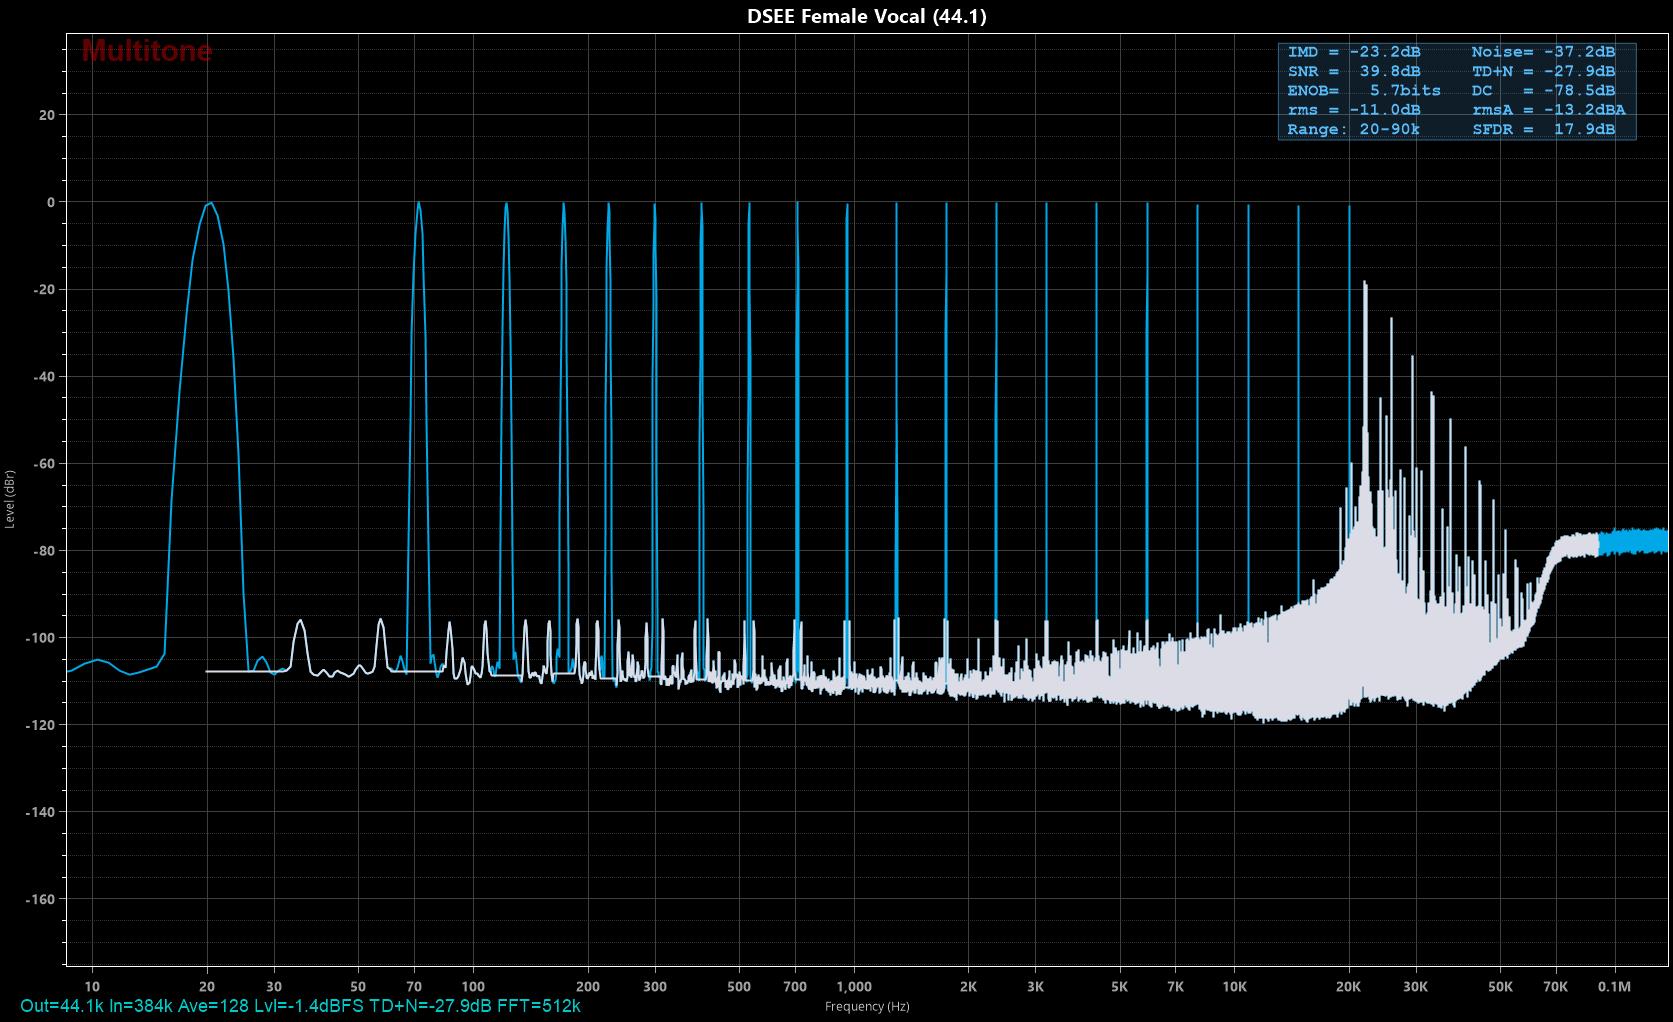
Task: Click the 'rms = -11.0dB' value
Action: click(1354, 110)
